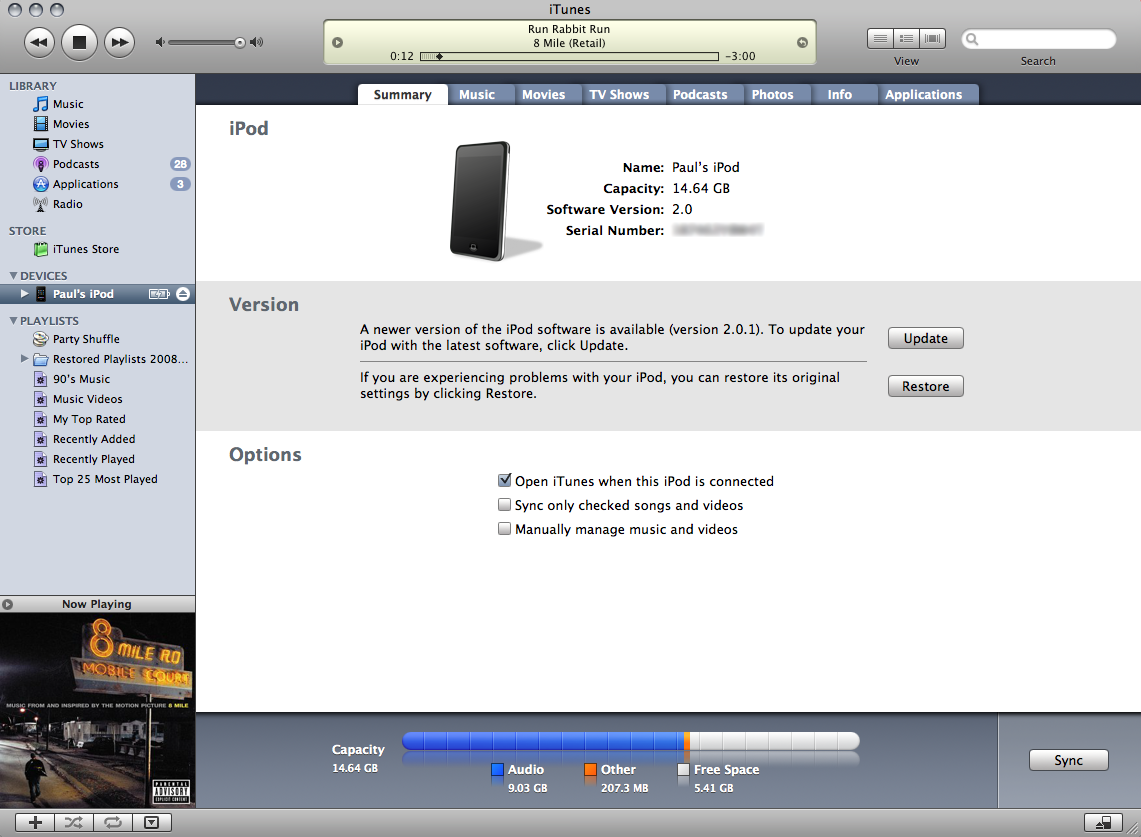Adjust the volume slider knob
Image resolution: width=1141 pixels, height=837 pixels.
(x=239, y=42)
